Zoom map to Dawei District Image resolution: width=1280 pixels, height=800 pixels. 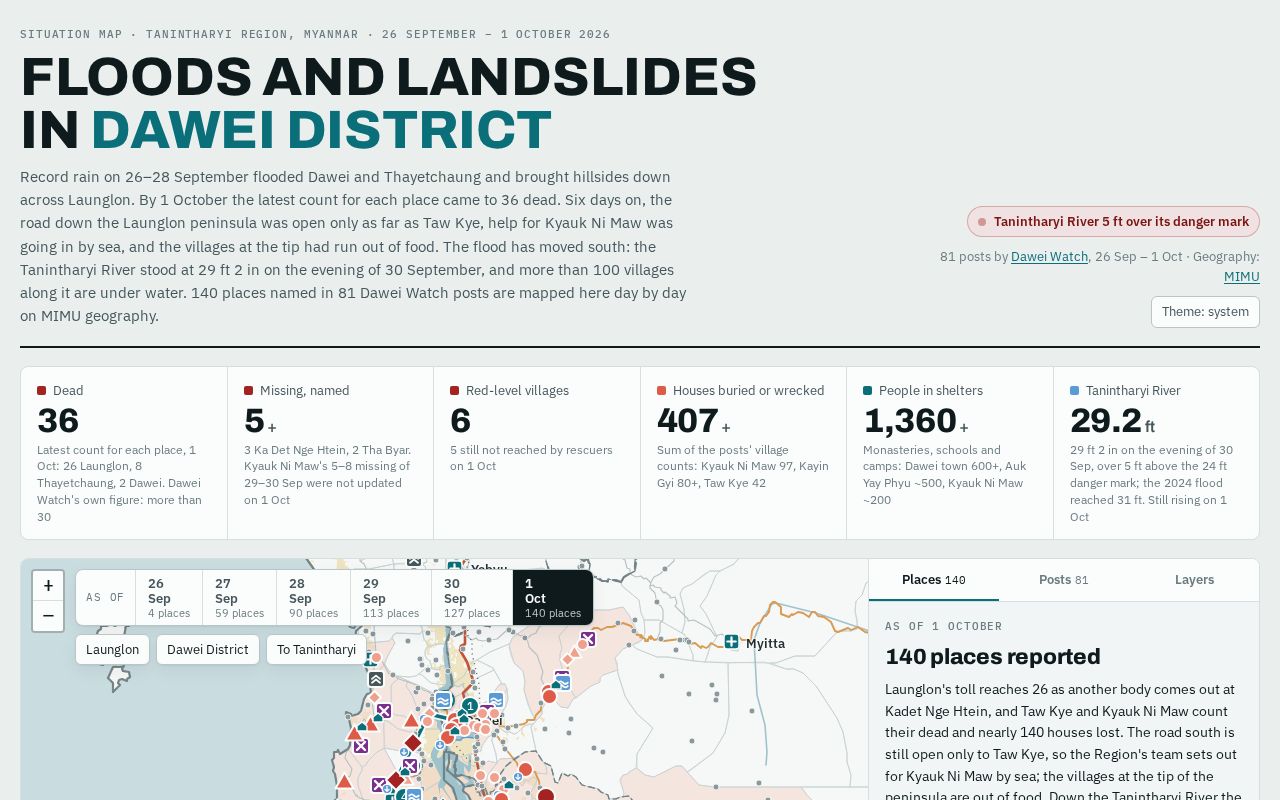pos(208,650)
